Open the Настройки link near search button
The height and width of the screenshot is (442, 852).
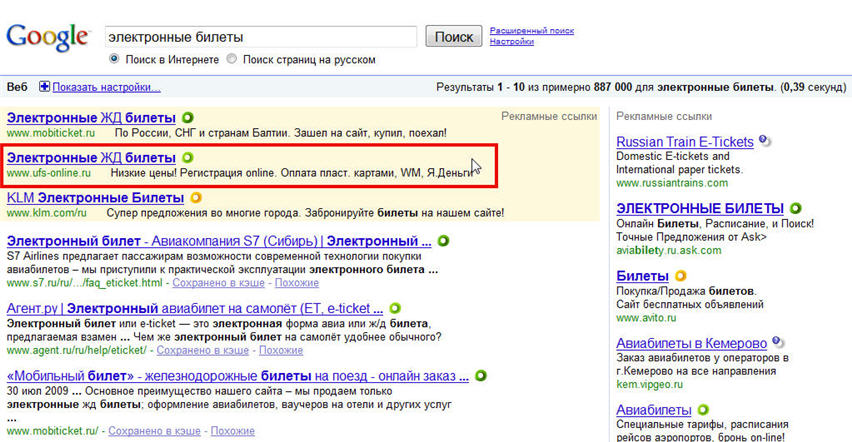[x=512, y=43]
